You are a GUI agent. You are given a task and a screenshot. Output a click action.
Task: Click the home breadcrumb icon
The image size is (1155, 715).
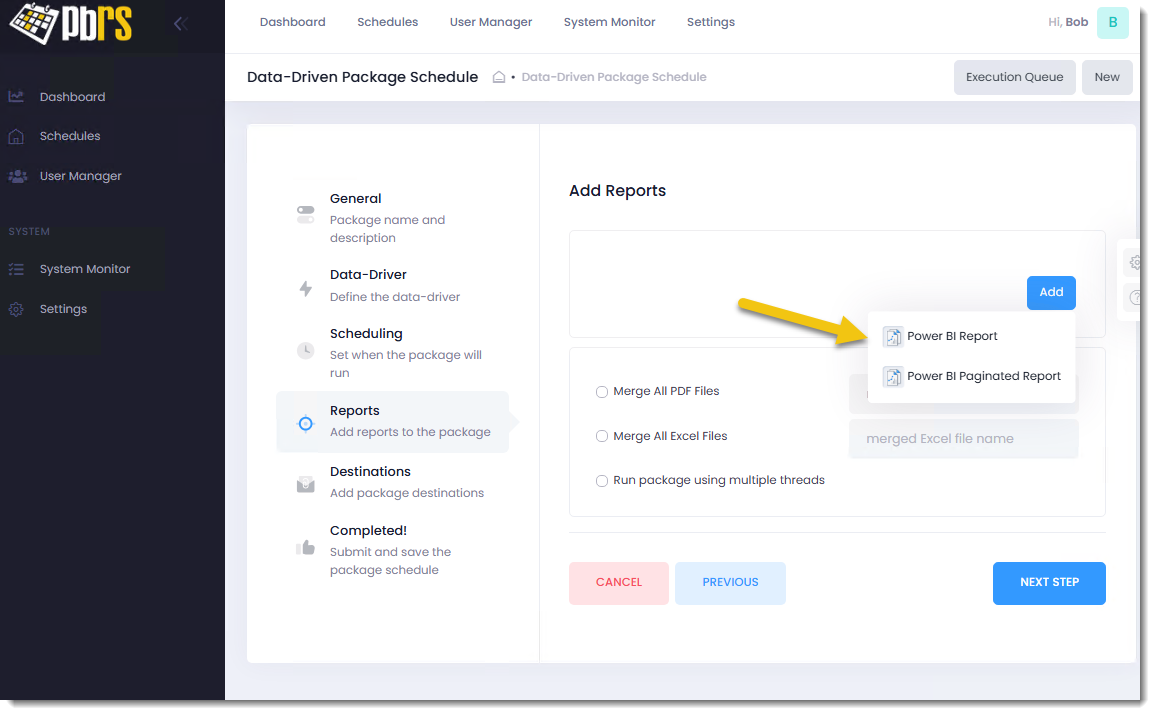499,77
